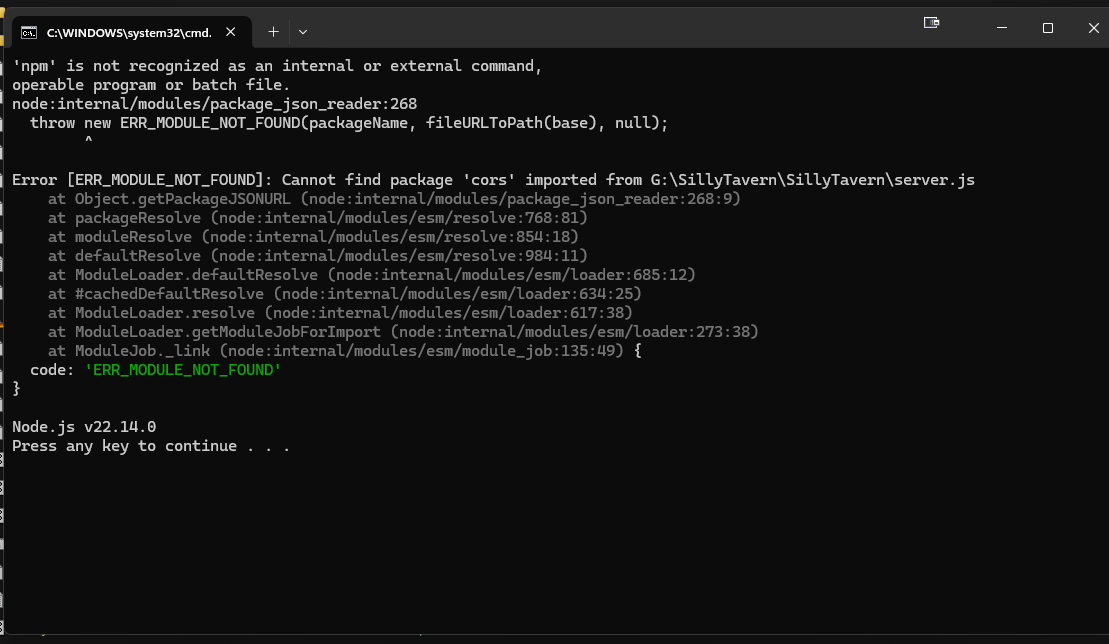The width and height of the screenshot is (1109, 644).
Task: Click the cmd icon on the tab
Action: click(x=29, y=33)
